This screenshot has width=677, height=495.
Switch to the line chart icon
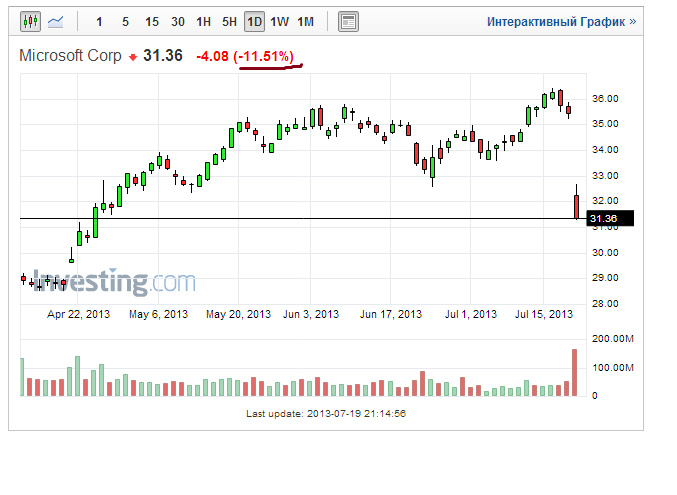[55, 22]
